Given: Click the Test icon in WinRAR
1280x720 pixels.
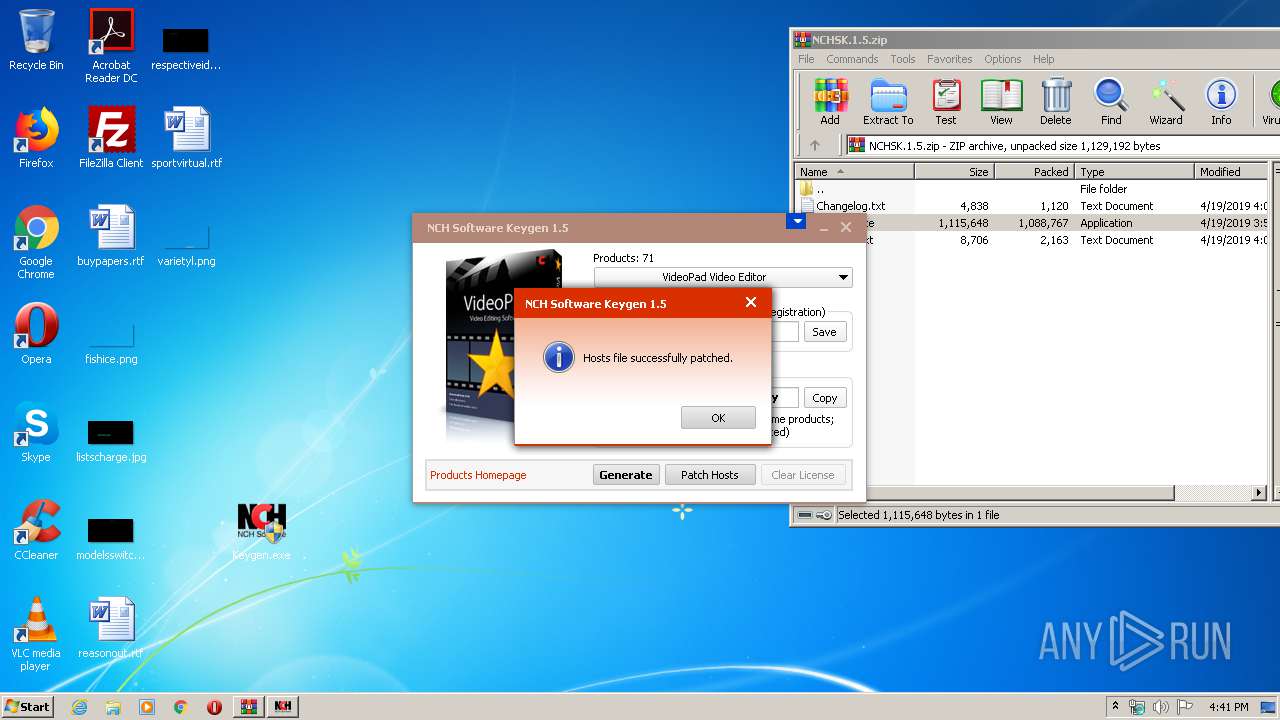Looking at the screenshot, I should [945, 102].
